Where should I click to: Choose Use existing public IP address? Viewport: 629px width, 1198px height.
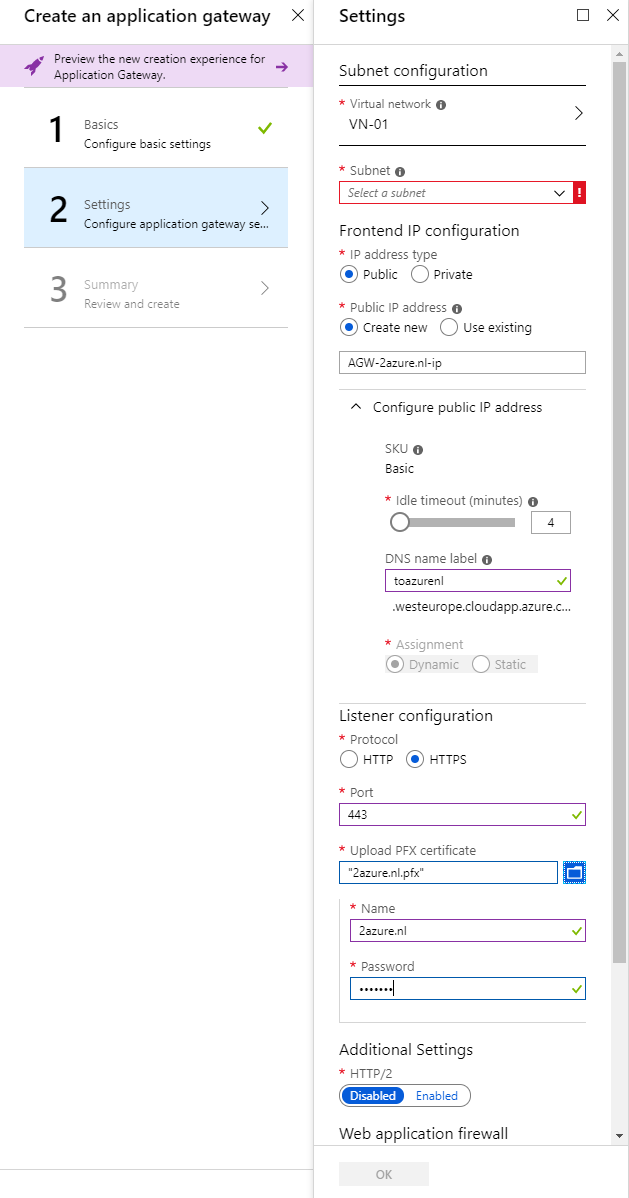(x=449, y=328)
